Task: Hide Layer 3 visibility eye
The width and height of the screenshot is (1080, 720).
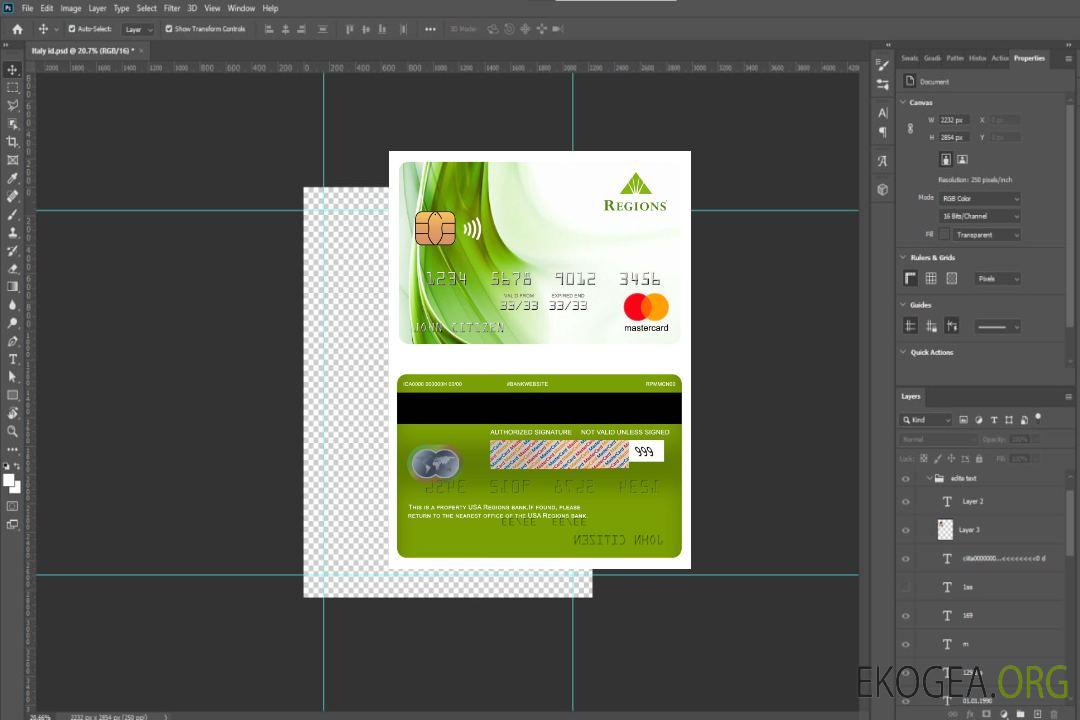Action: coord(906,531)
